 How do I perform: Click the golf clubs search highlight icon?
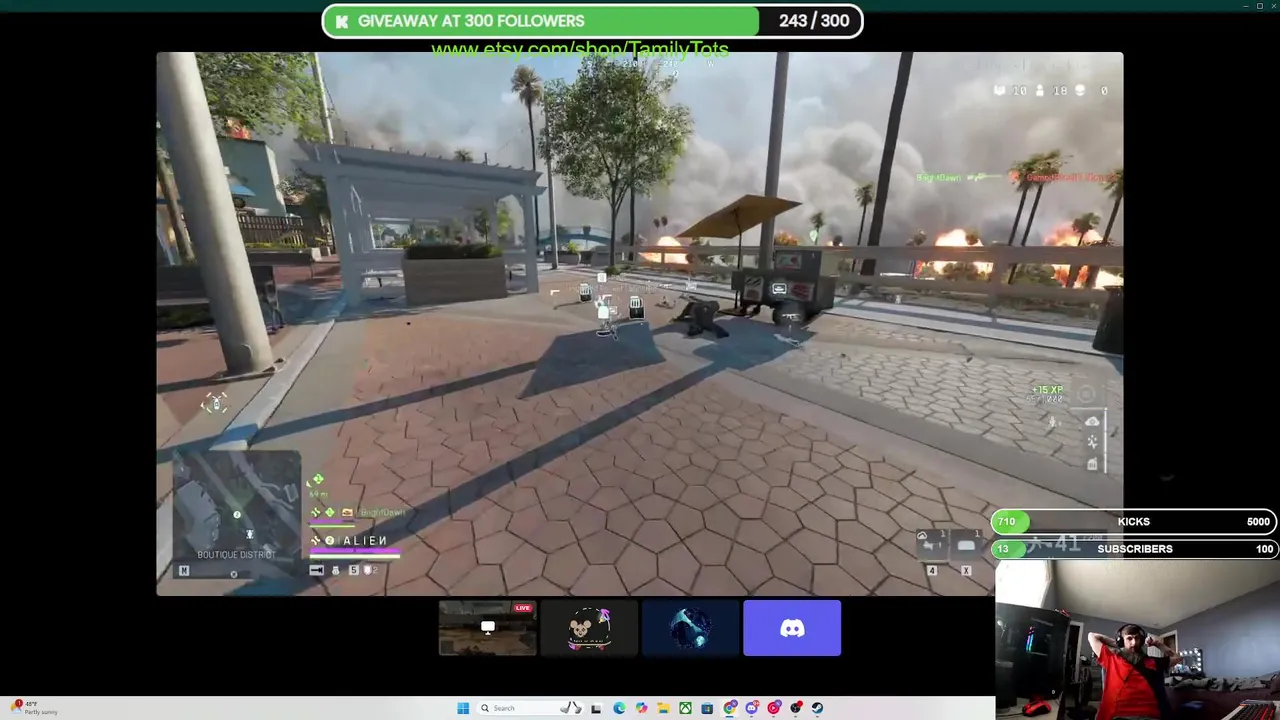[x=571, y=707]
